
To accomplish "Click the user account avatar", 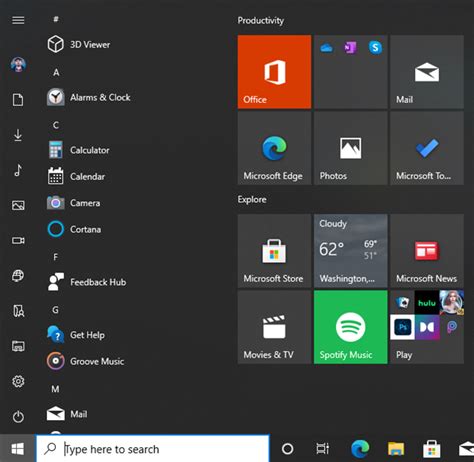I will coord(18,64).
